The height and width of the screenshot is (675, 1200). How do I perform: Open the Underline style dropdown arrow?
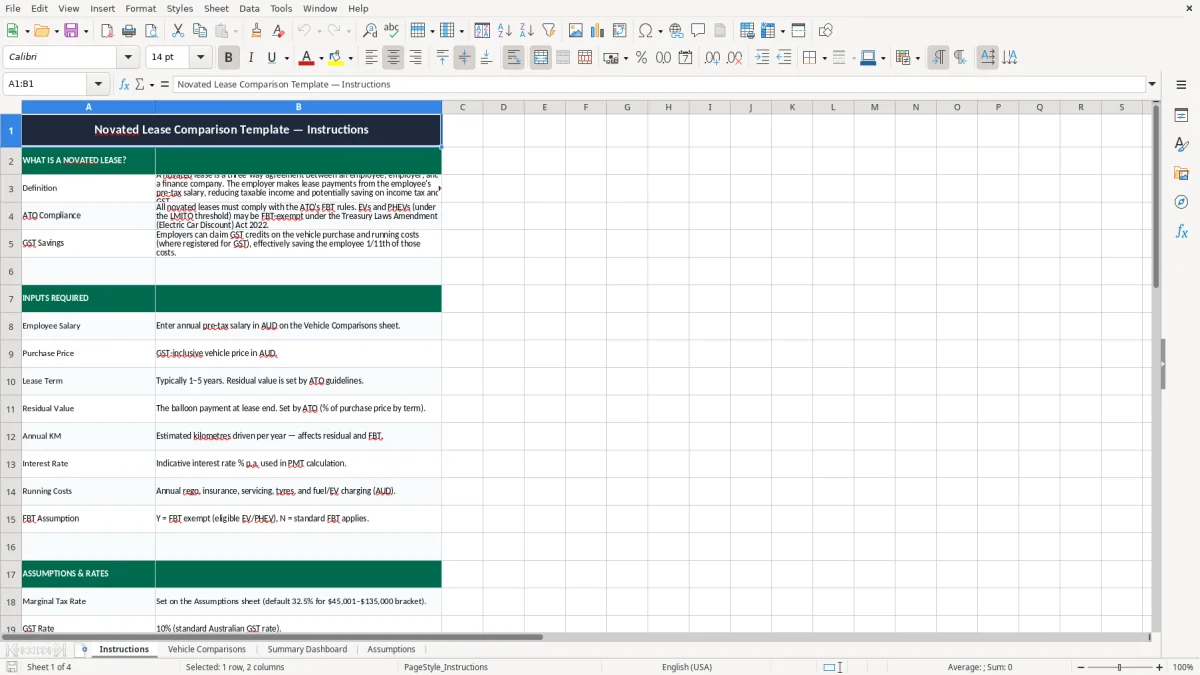[x=286, y=58]
